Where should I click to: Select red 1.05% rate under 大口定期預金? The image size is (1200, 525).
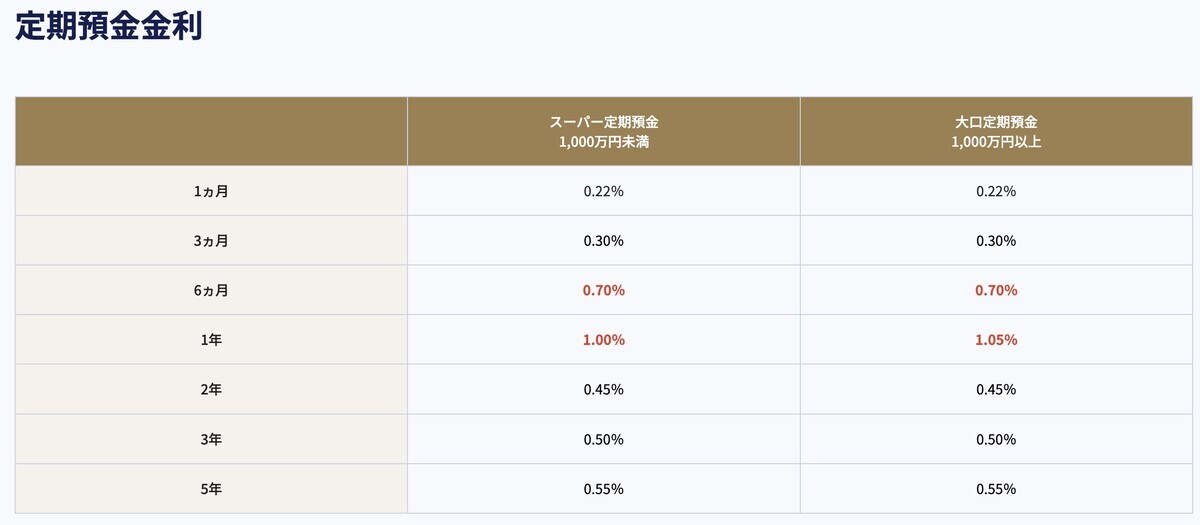coord(996,340)
